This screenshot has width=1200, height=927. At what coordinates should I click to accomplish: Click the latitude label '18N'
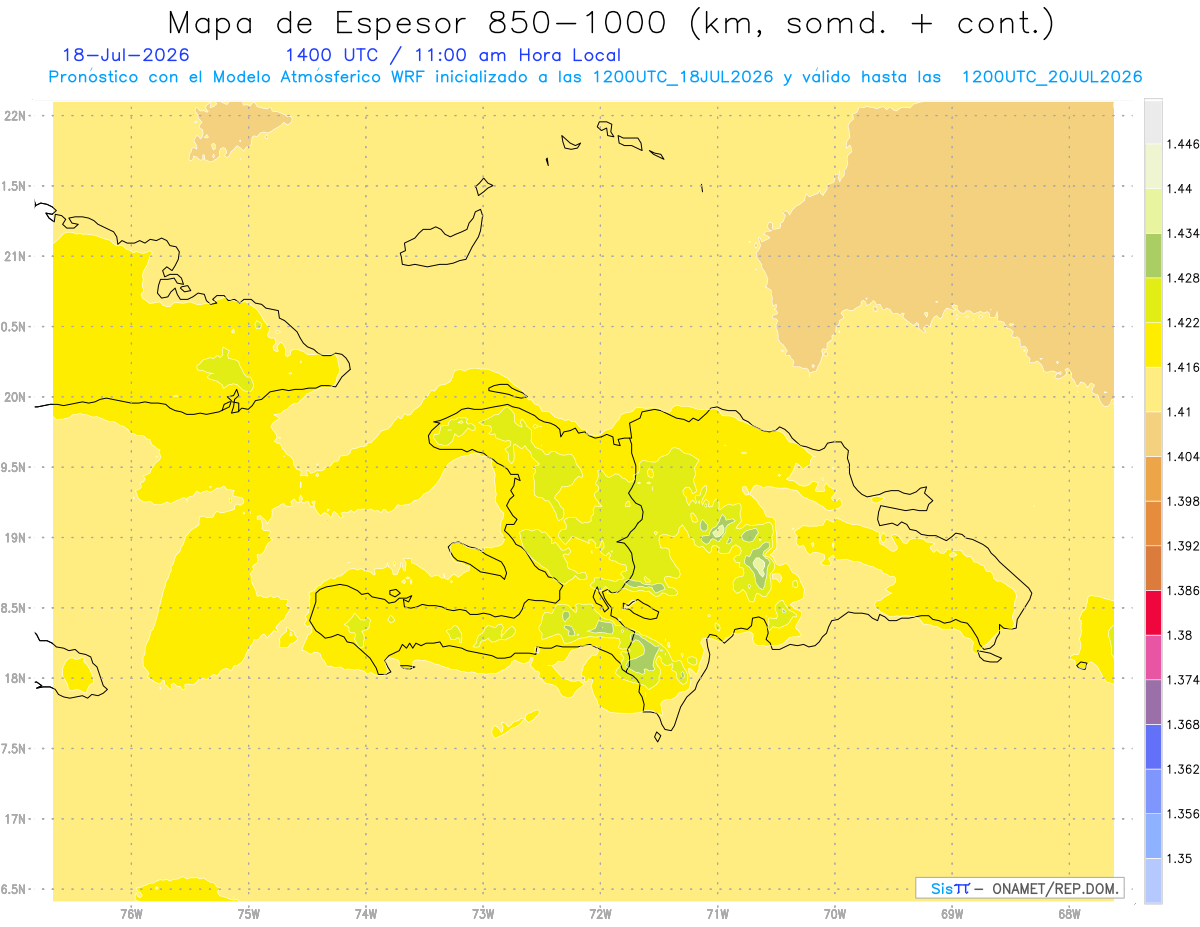click(x=15, y=679)
